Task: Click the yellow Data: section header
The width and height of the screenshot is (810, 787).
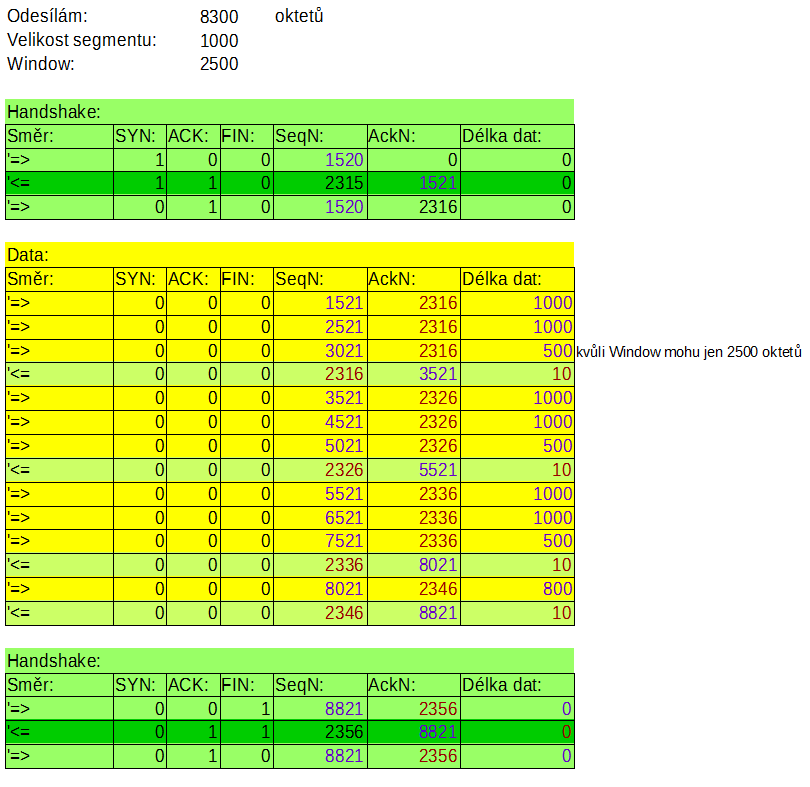Action: coord(290,255)
